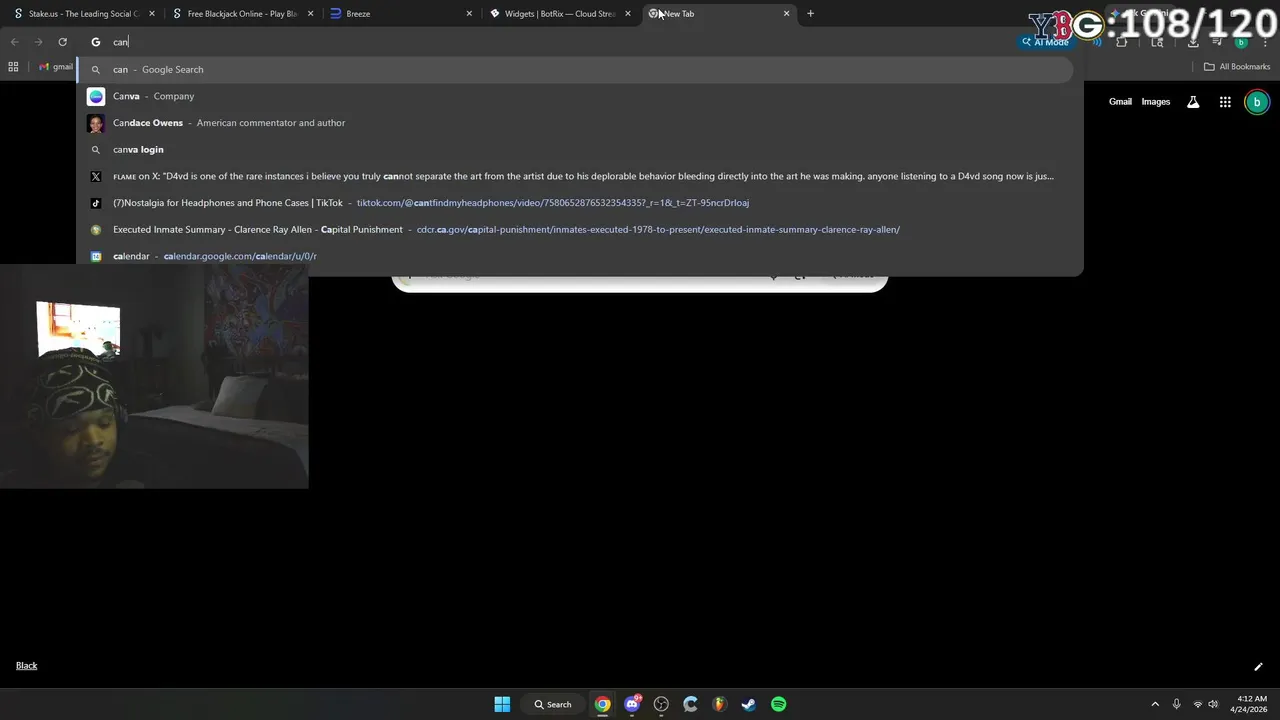Click the Gmail link
This screenshot has height=720, width=1280.
(x=1120, y=102)
